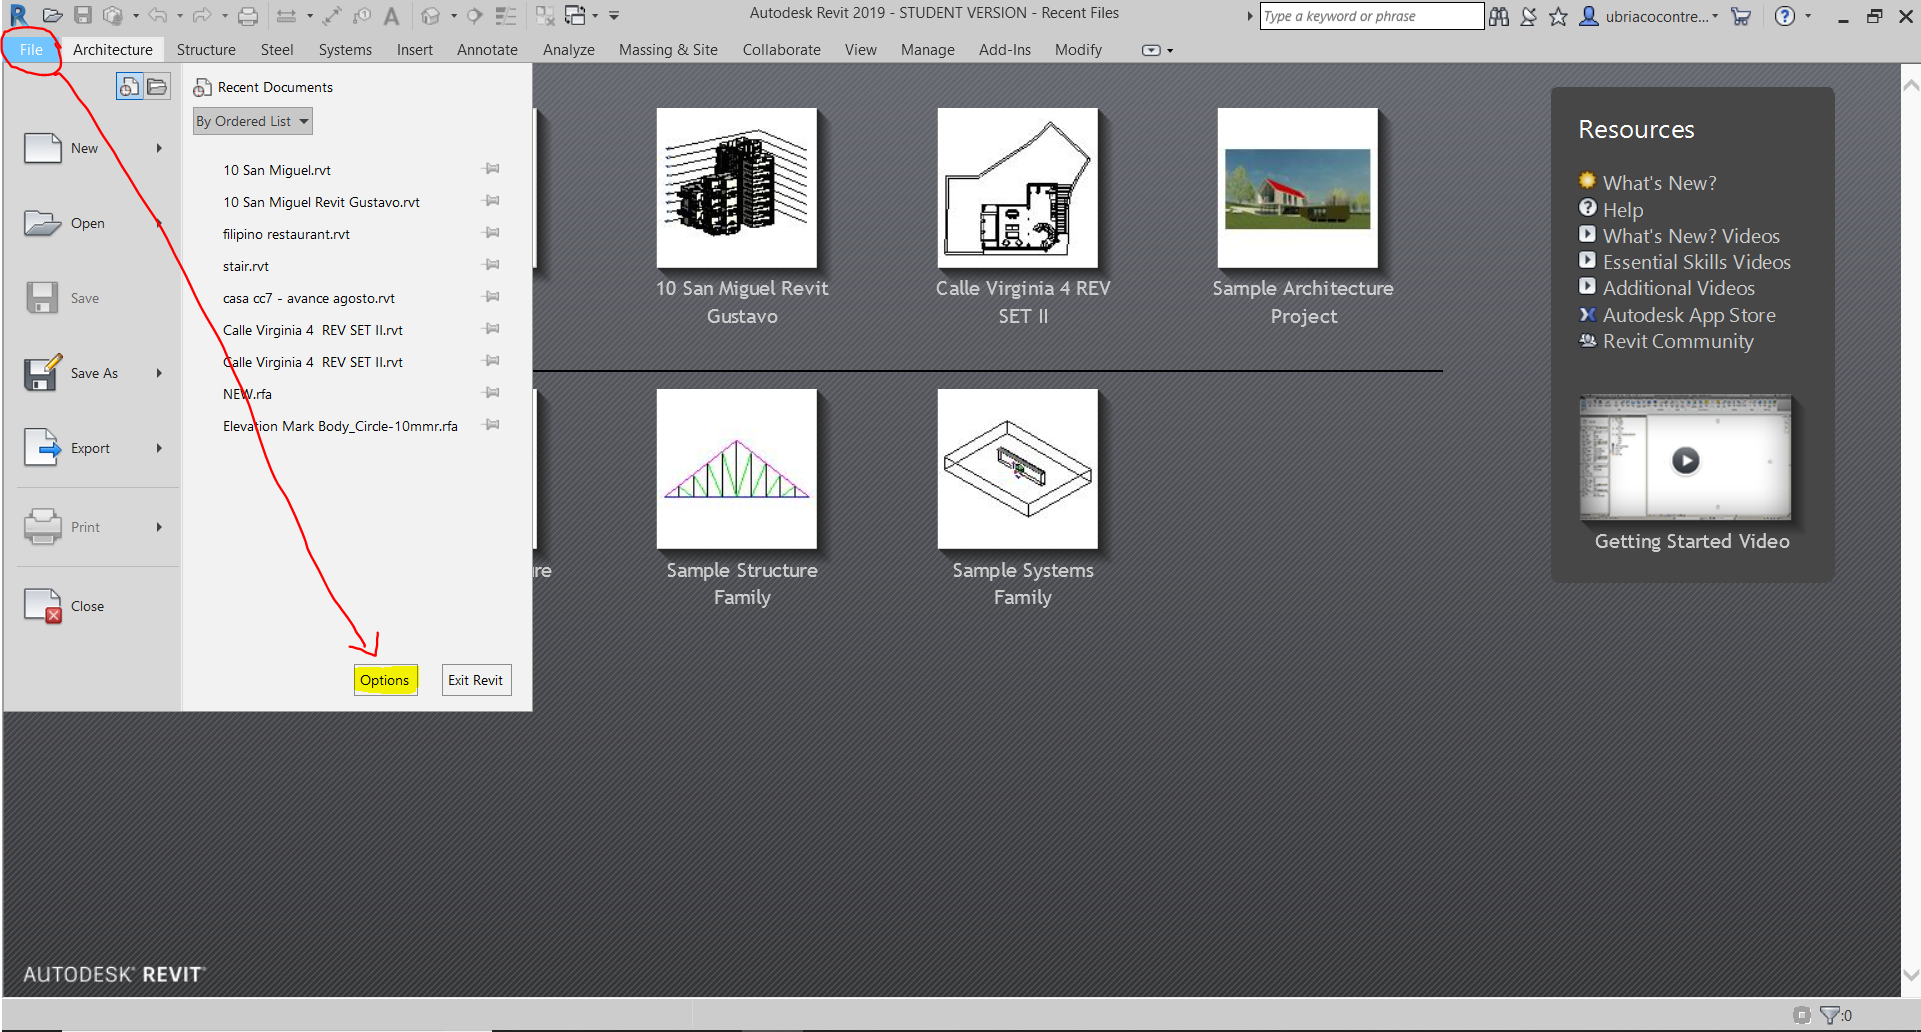Select the Collaborate ribbon tab

[x=781, y=50]
